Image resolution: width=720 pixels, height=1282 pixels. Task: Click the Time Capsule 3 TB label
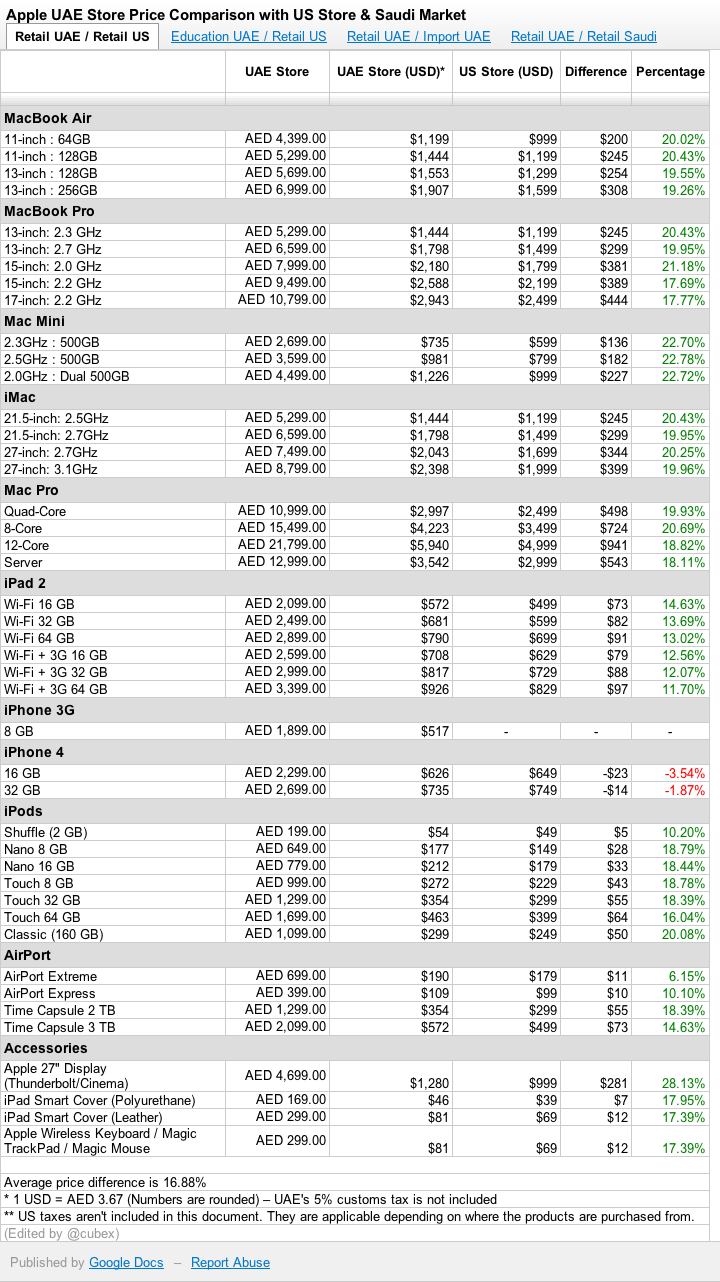click(x=60, y=1028)
